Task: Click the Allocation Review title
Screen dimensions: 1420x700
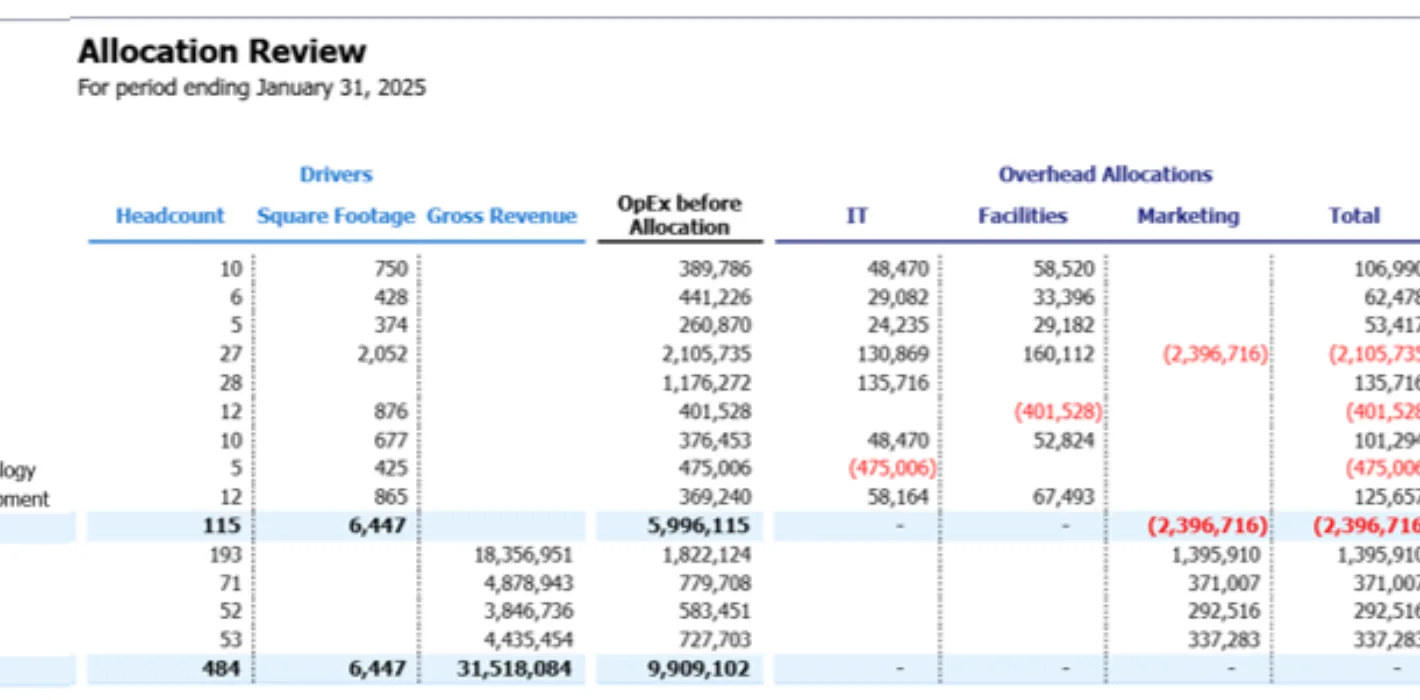Action: pos(222,51)
